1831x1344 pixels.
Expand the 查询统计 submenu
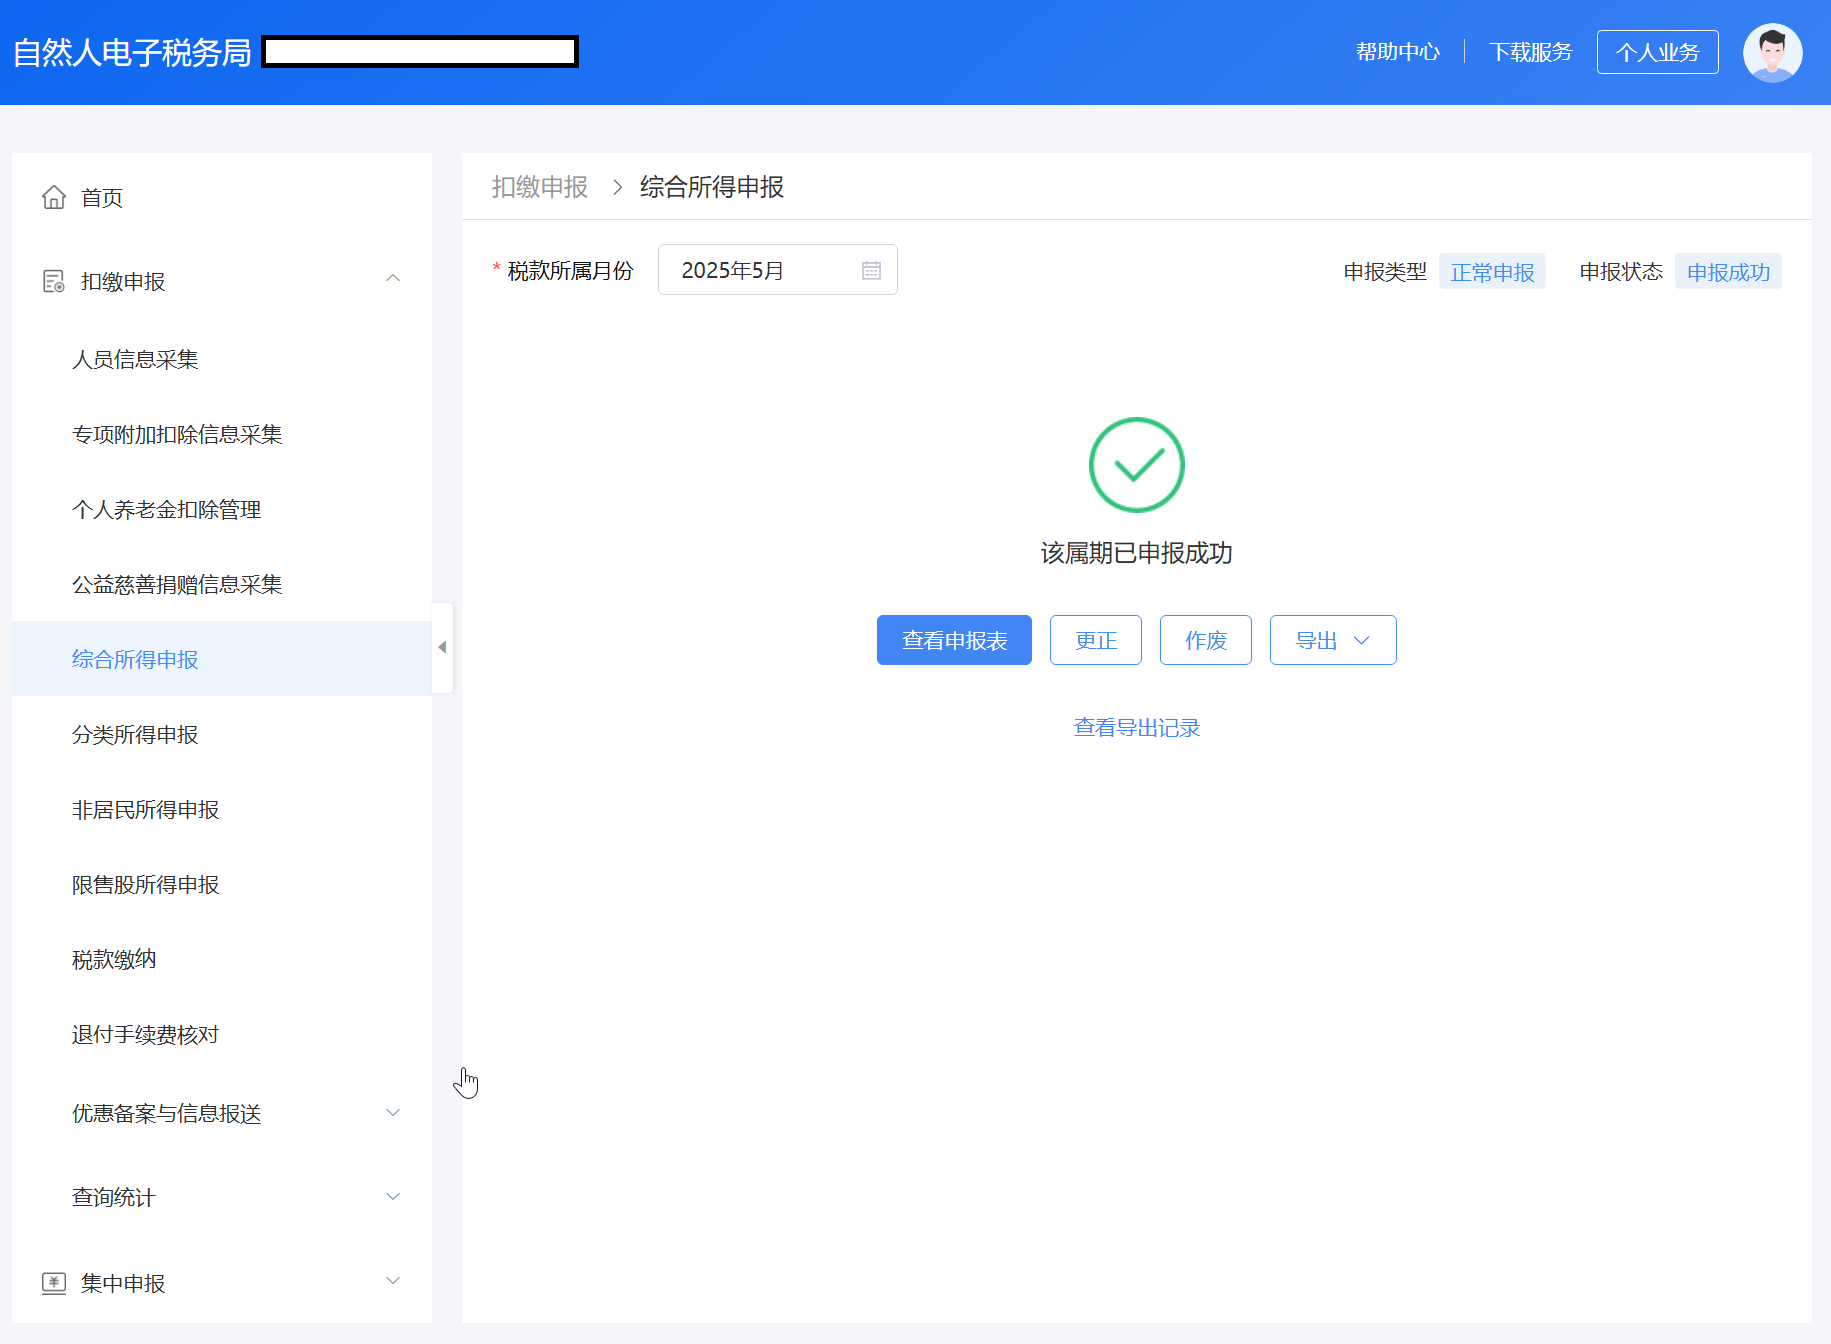point(393,1196)
